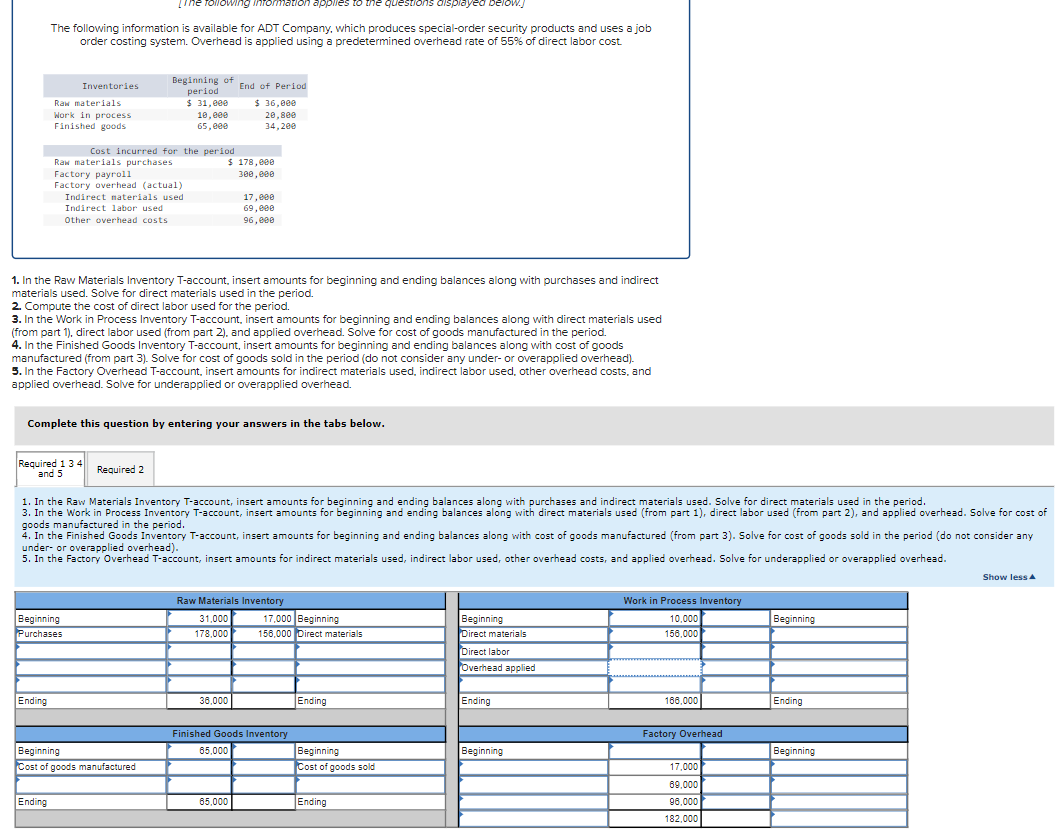Click the Work in Process Inventory header

(x=683, y=601)
